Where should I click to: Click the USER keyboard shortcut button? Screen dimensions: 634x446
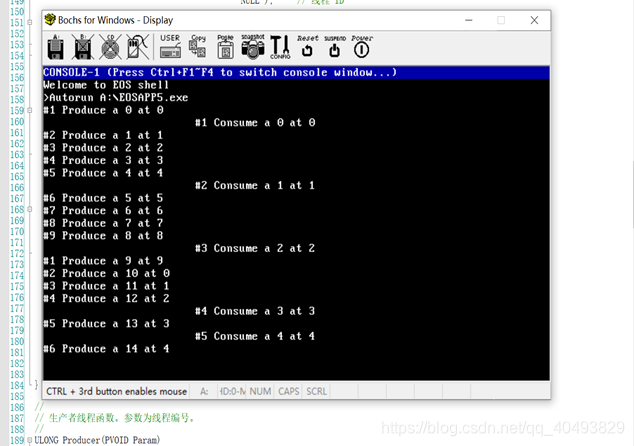tap(170, 47)
